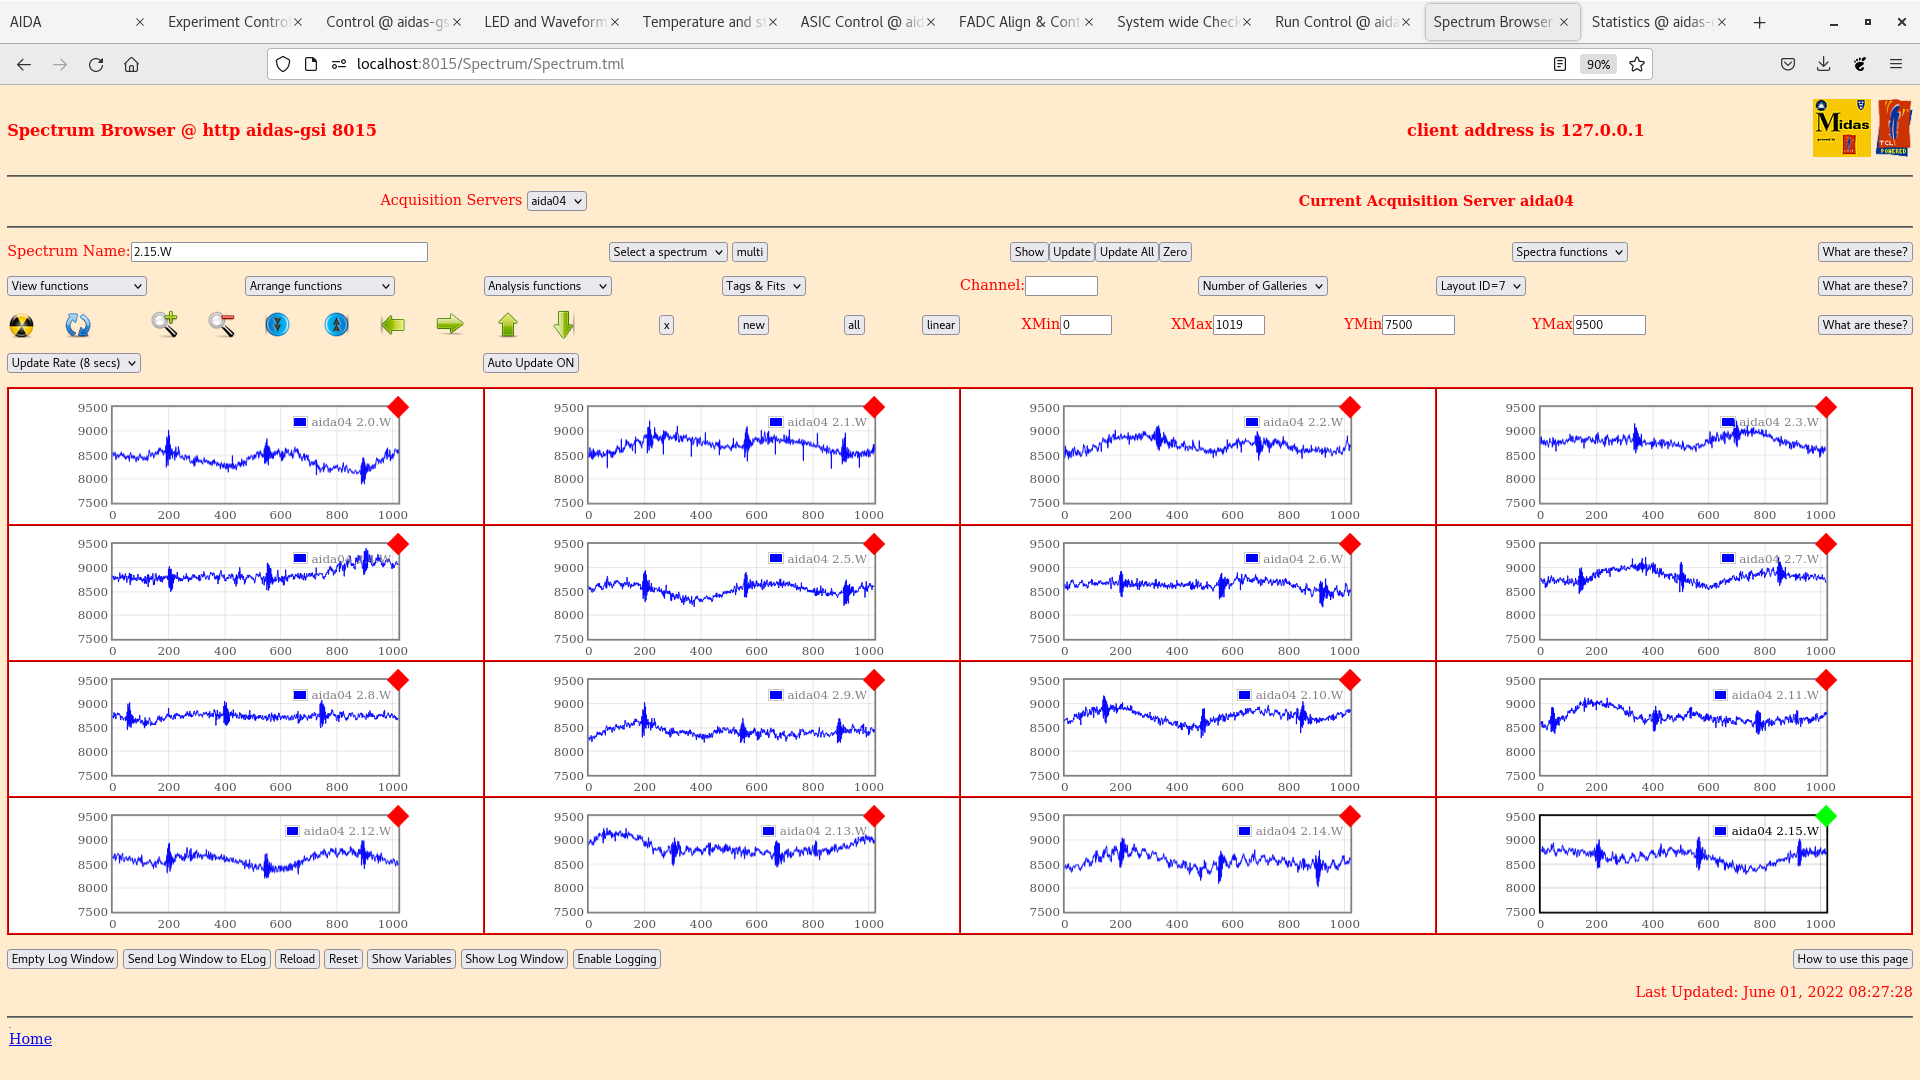The image size is (1920, 1080).
Task: Open the Acquisition Servers aida04 dropdown
Action: 556,201
